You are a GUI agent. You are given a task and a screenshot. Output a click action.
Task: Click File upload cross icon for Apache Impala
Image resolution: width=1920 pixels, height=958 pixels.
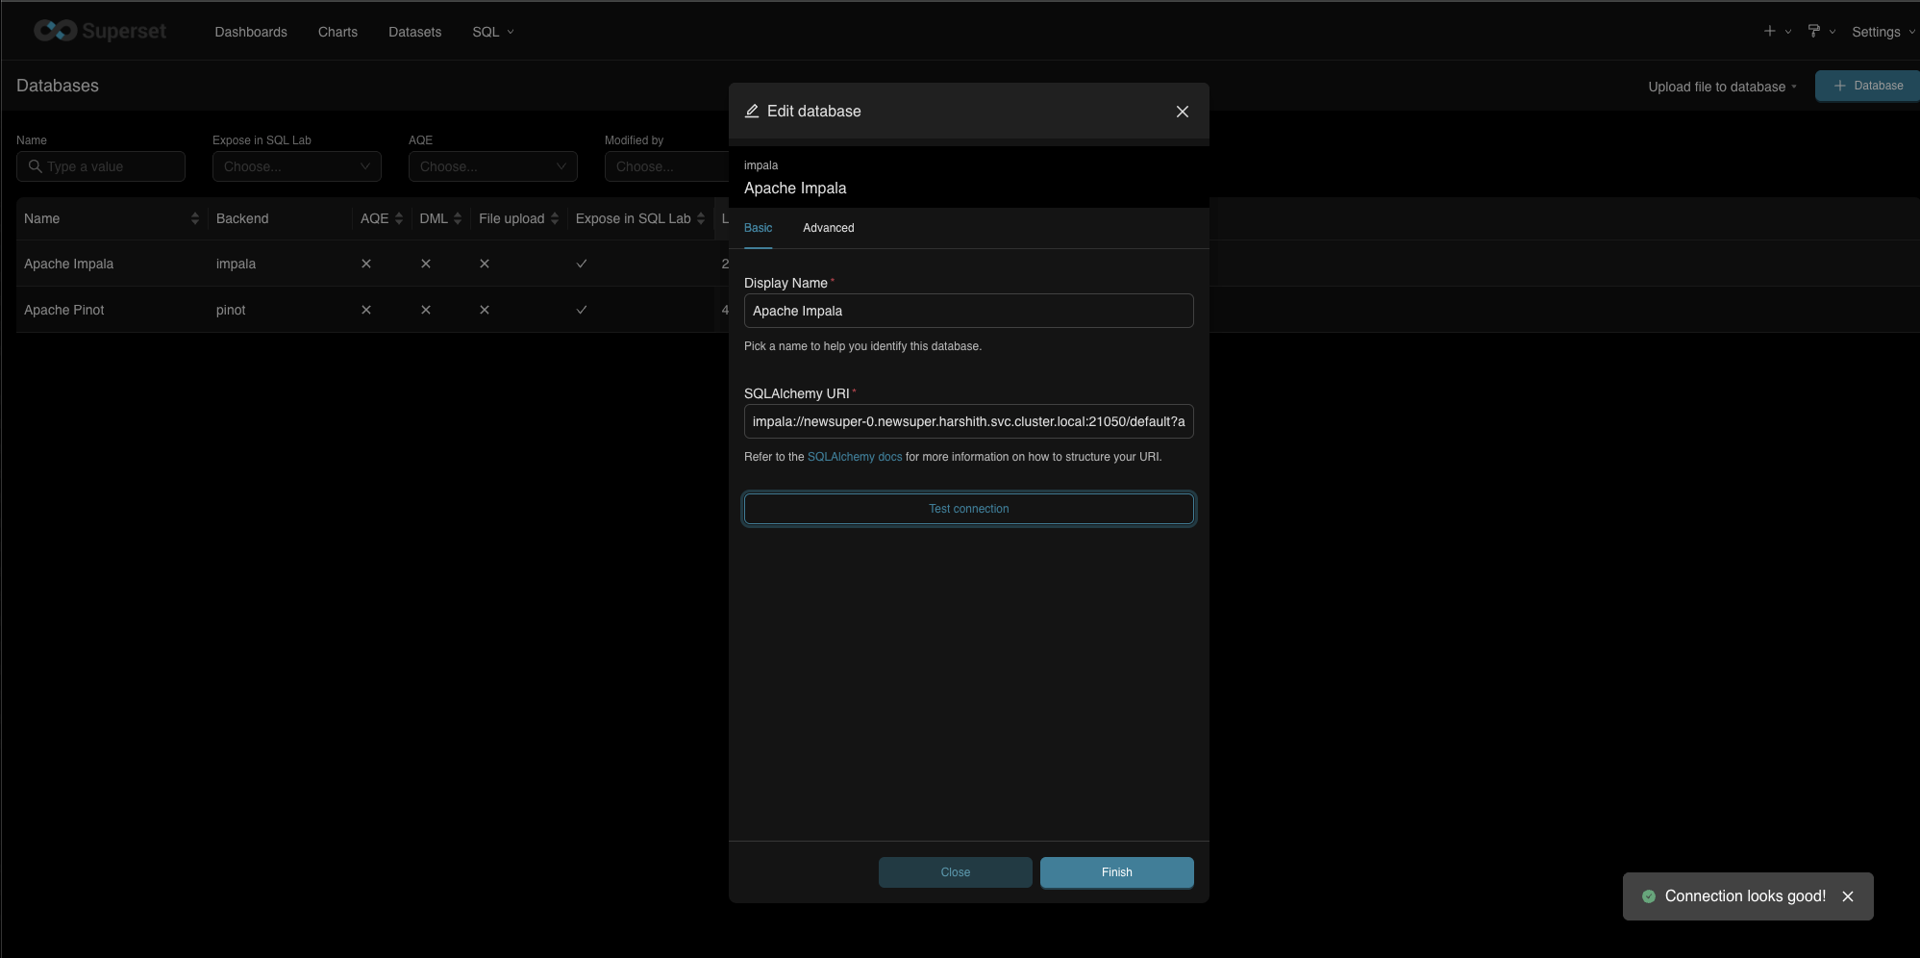pyautogui.click(x=485, y=264)
